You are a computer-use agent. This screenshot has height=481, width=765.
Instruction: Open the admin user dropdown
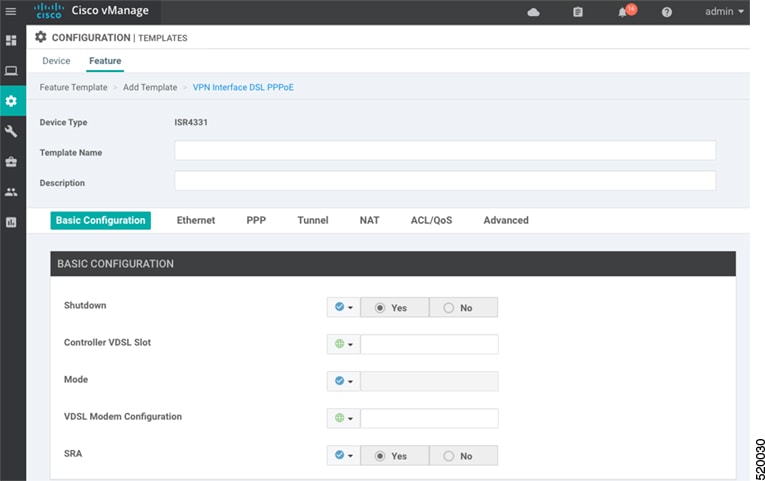[724, 11]
